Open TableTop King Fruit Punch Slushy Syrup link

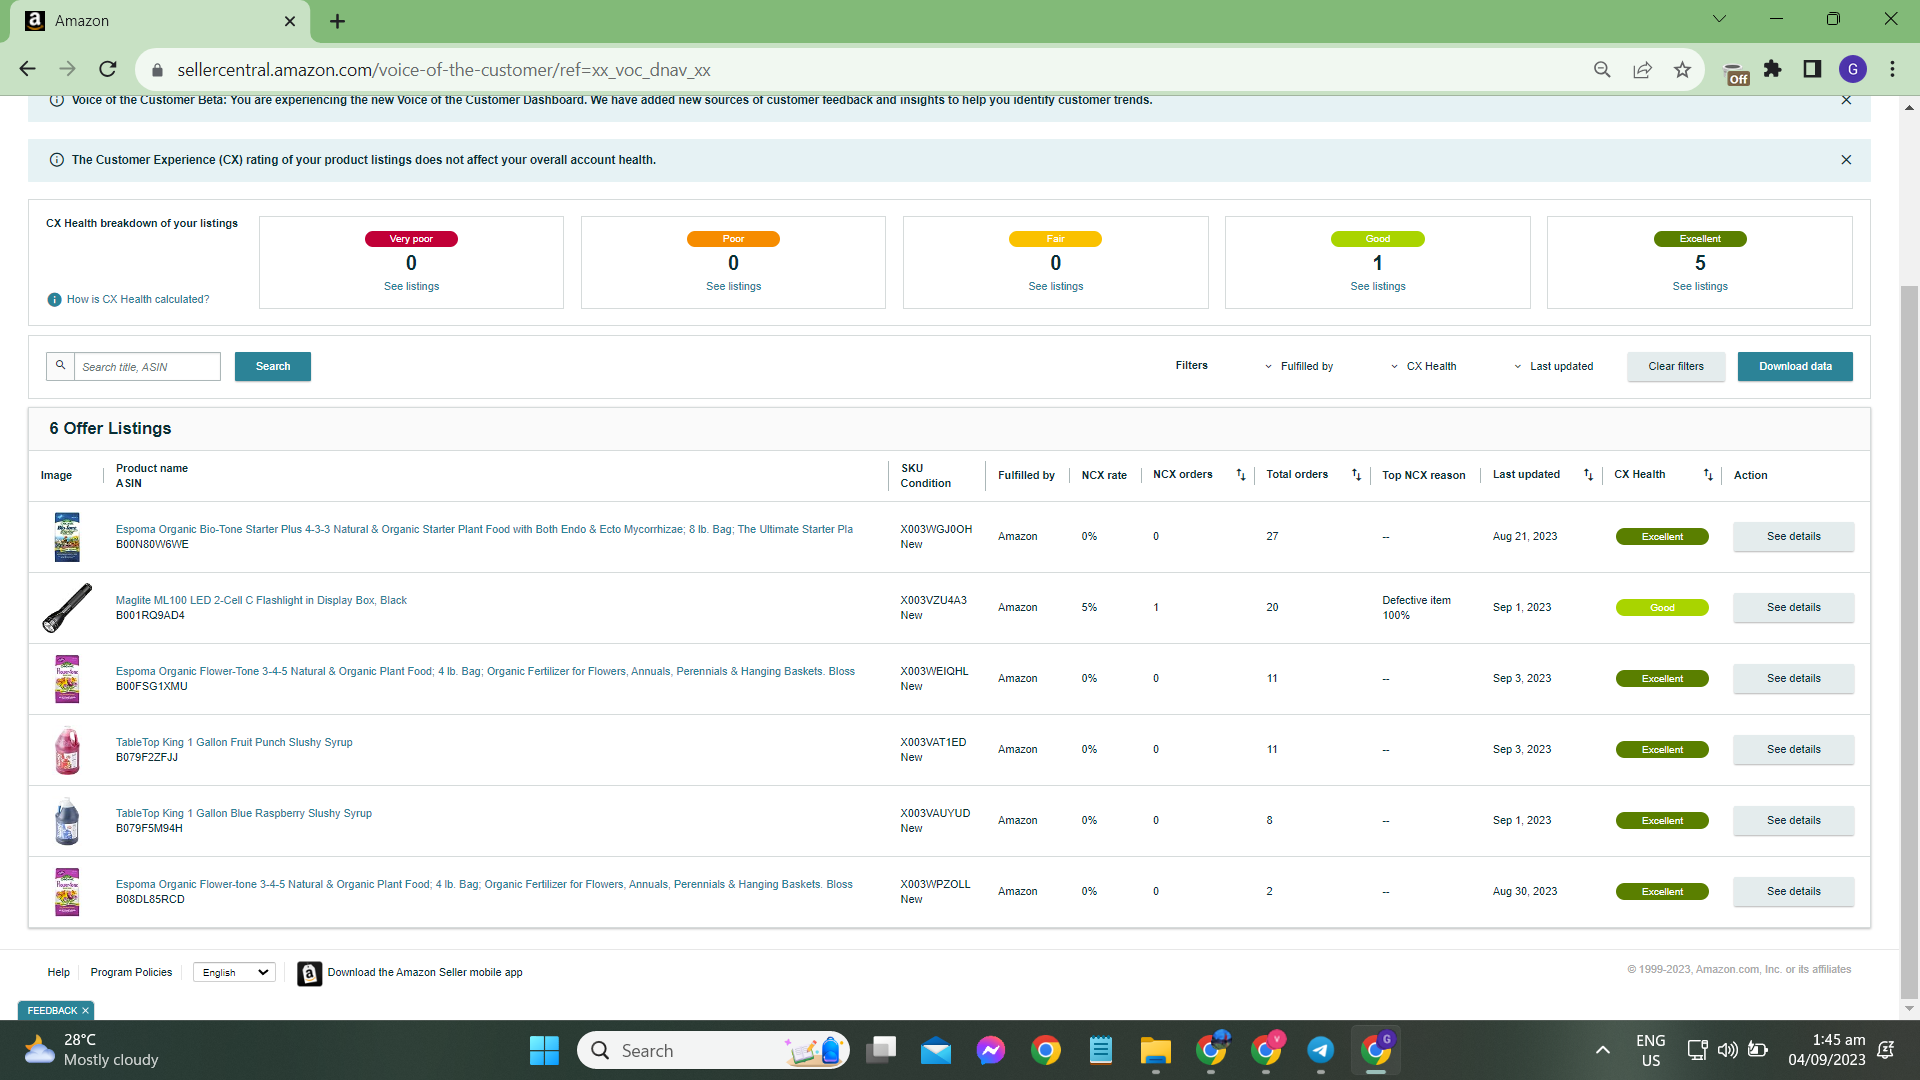234,743
